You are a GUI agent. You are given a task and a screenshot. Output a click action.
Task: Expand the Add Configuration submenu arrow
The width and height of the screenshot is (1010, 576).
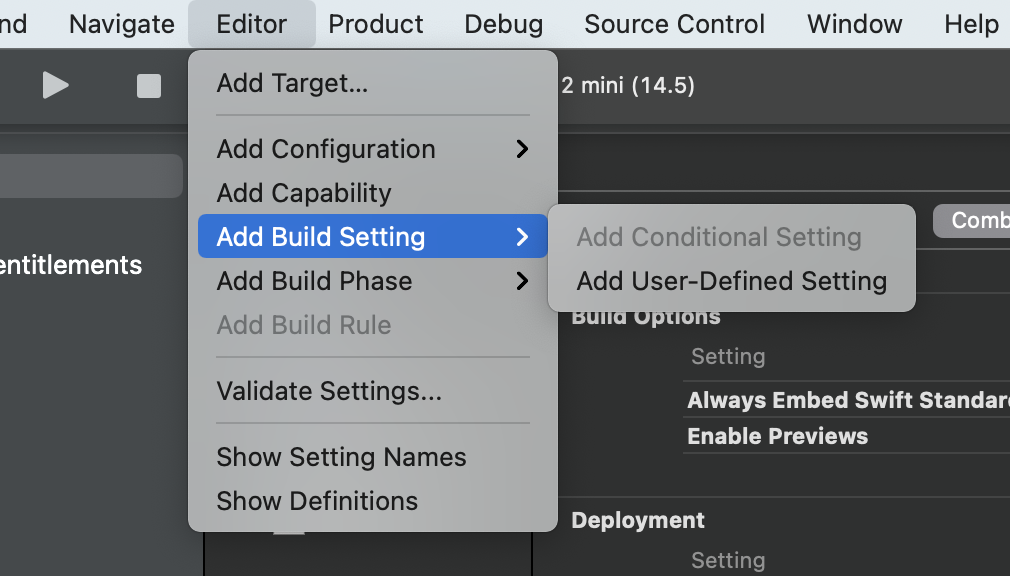[521, 149]
